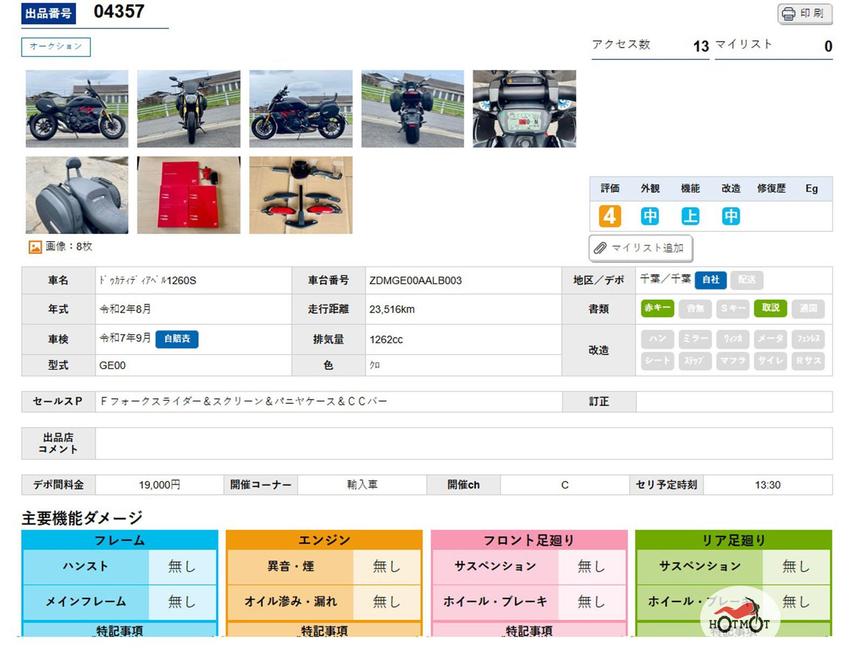This screenshot has height=672, width=861.
Task: Click the image count icon below the photos
Action: point(35,246)
